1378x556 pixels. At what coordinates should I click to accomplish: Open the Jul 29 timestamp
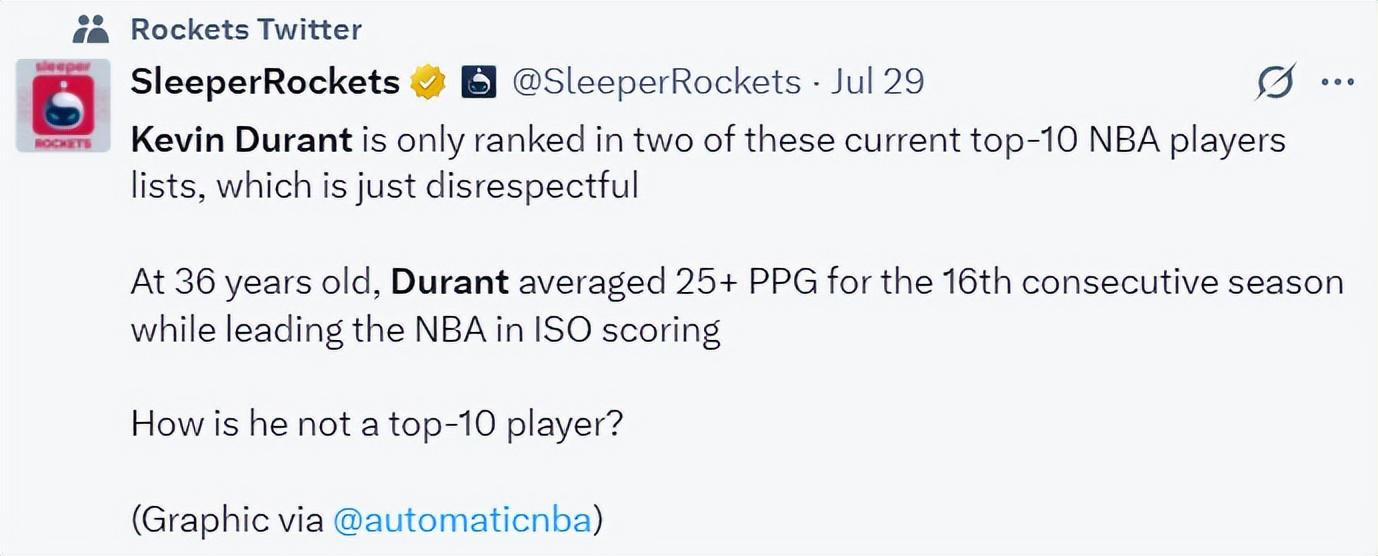(877, 82)
